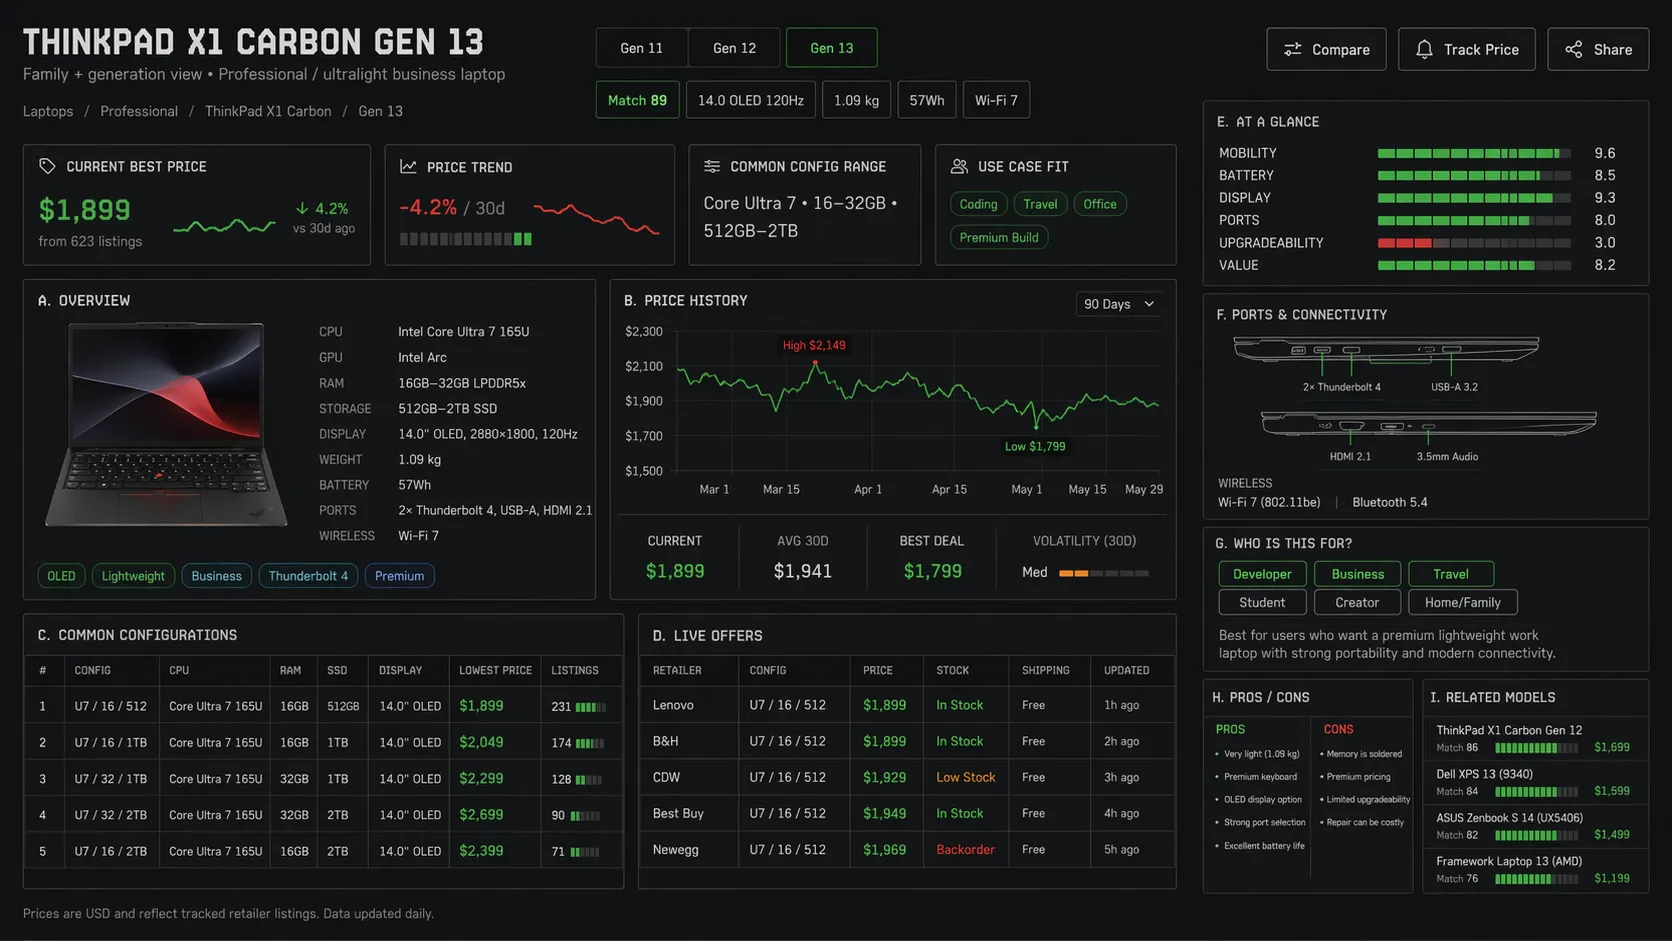
Task: Switch to the Gen 12 tab
Action: [x=734, y=48]
